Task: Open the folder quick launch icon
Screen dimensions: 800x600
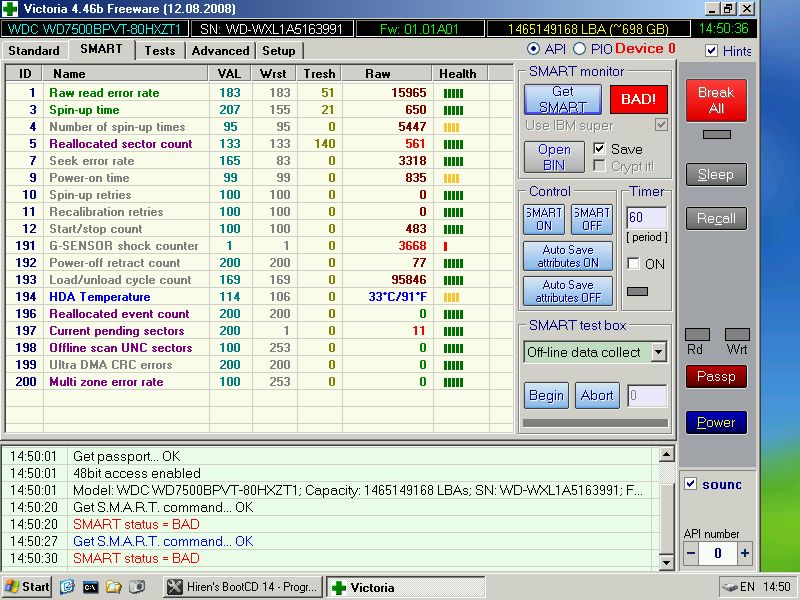Action: [113, 587]
